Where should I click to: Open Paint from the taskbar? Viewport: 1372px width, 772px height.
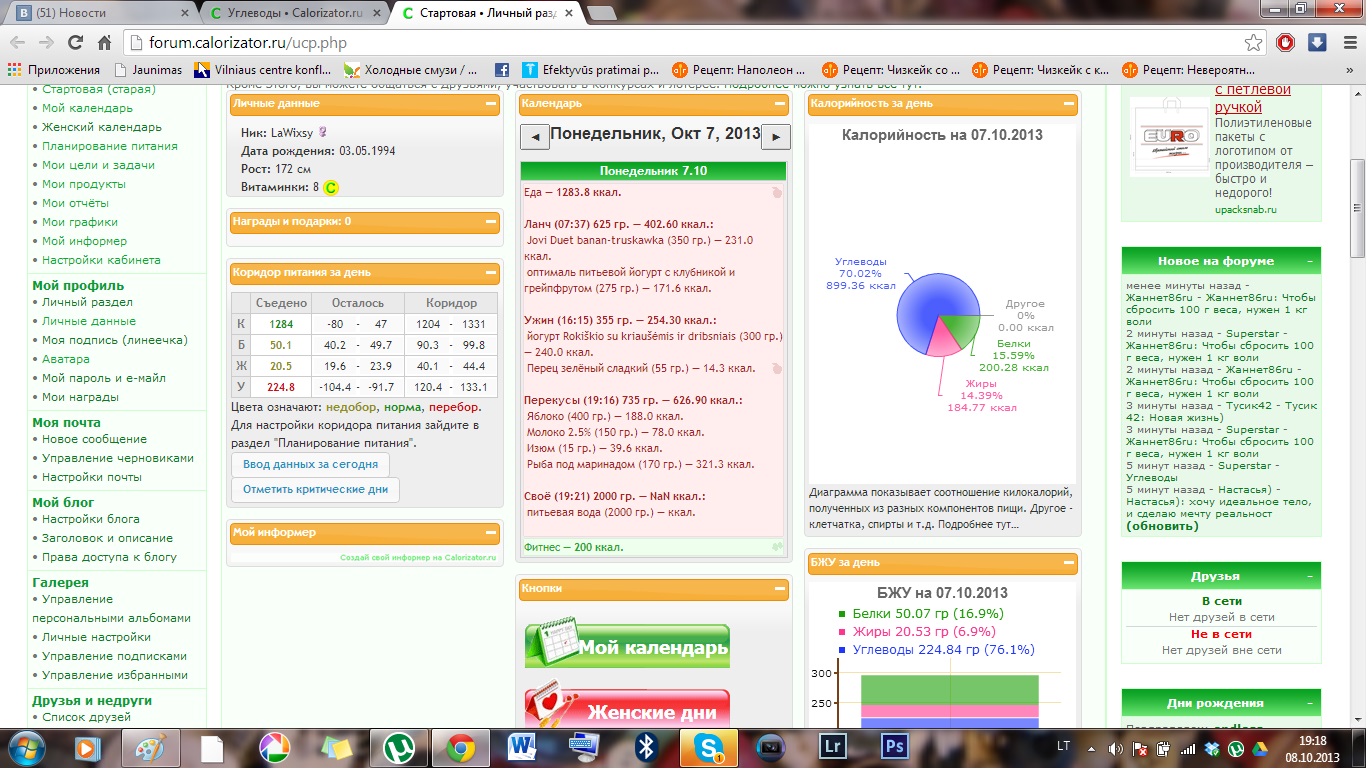pos(151,747)
